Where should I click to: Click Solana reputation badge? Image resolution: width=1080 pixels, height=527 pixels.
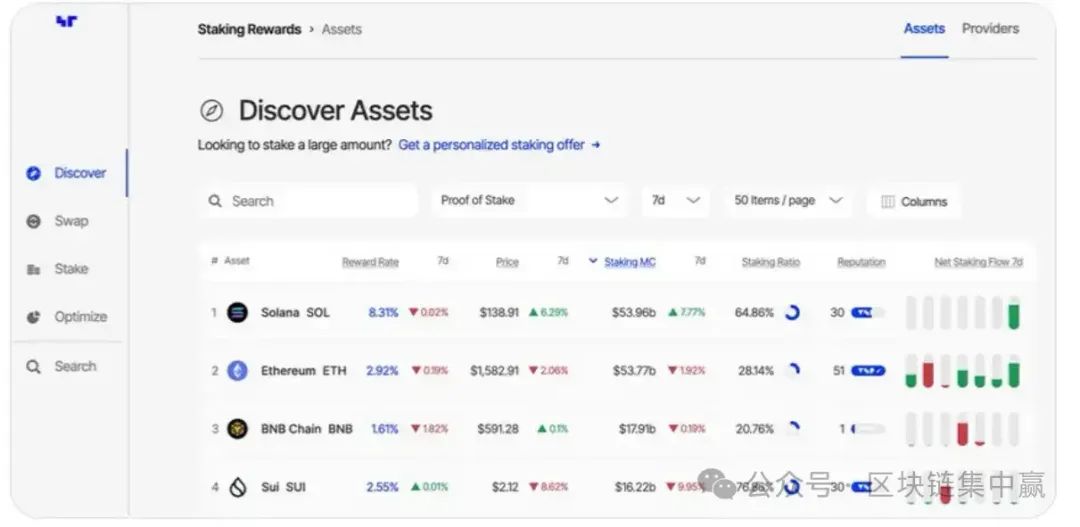869,313
